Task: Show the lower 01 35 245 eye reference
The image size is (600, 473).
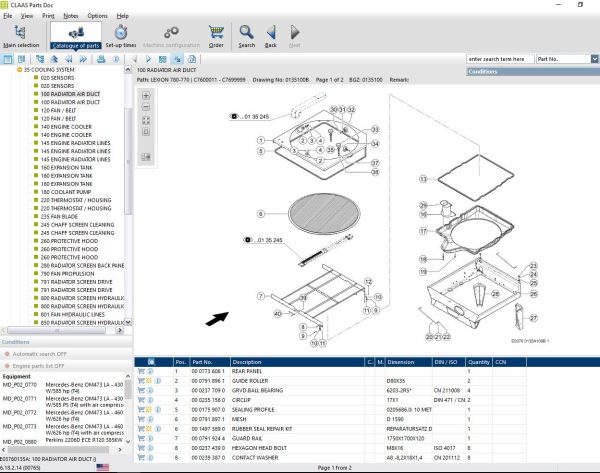Action: [x=248, y=240]
